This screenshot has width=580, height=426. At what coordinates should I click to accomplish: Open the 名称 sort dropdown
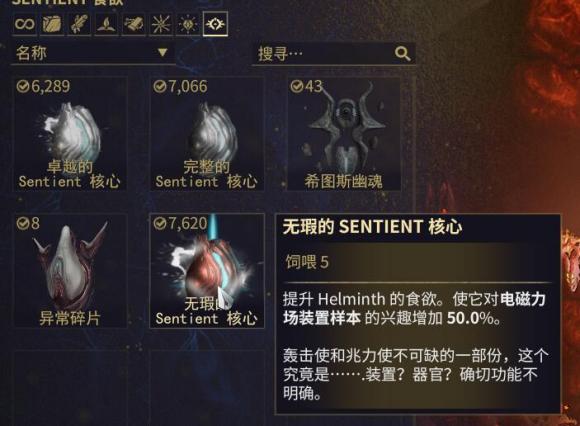click(x=93, y=53)
